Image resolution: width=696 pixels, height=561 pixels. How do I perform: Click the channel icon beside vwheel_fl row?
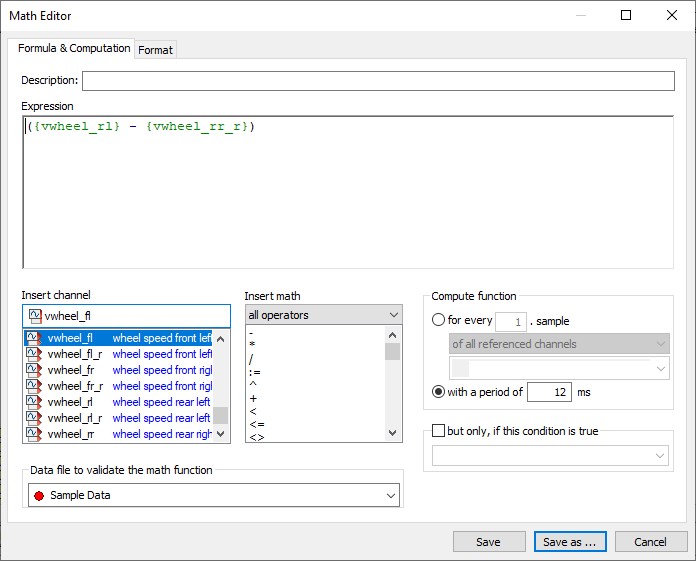34,338
